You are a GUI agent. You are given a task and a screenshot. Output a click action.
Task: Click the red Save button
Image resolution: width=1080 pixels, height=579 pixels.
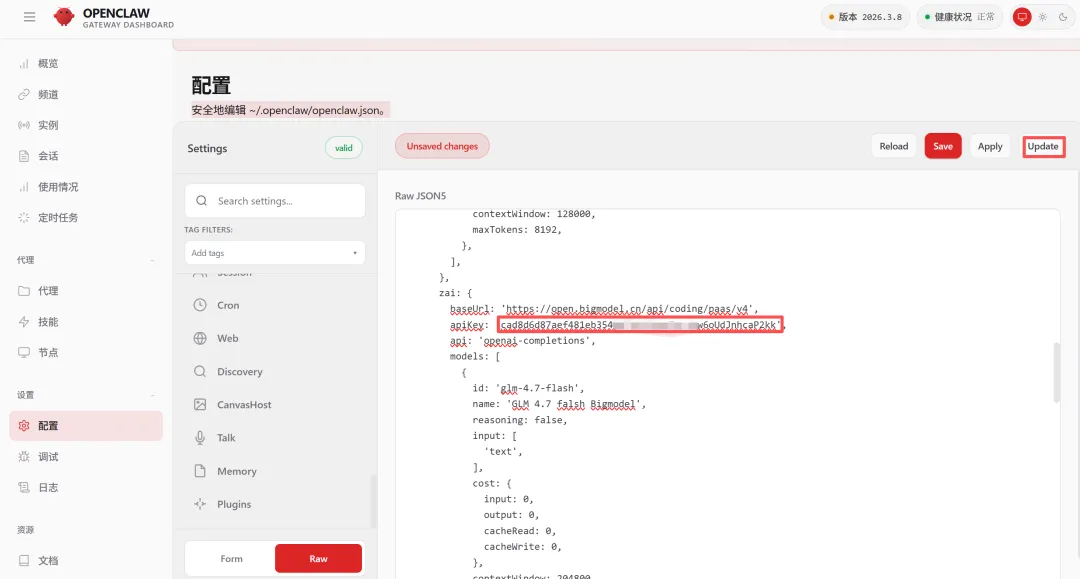point(943,146)
